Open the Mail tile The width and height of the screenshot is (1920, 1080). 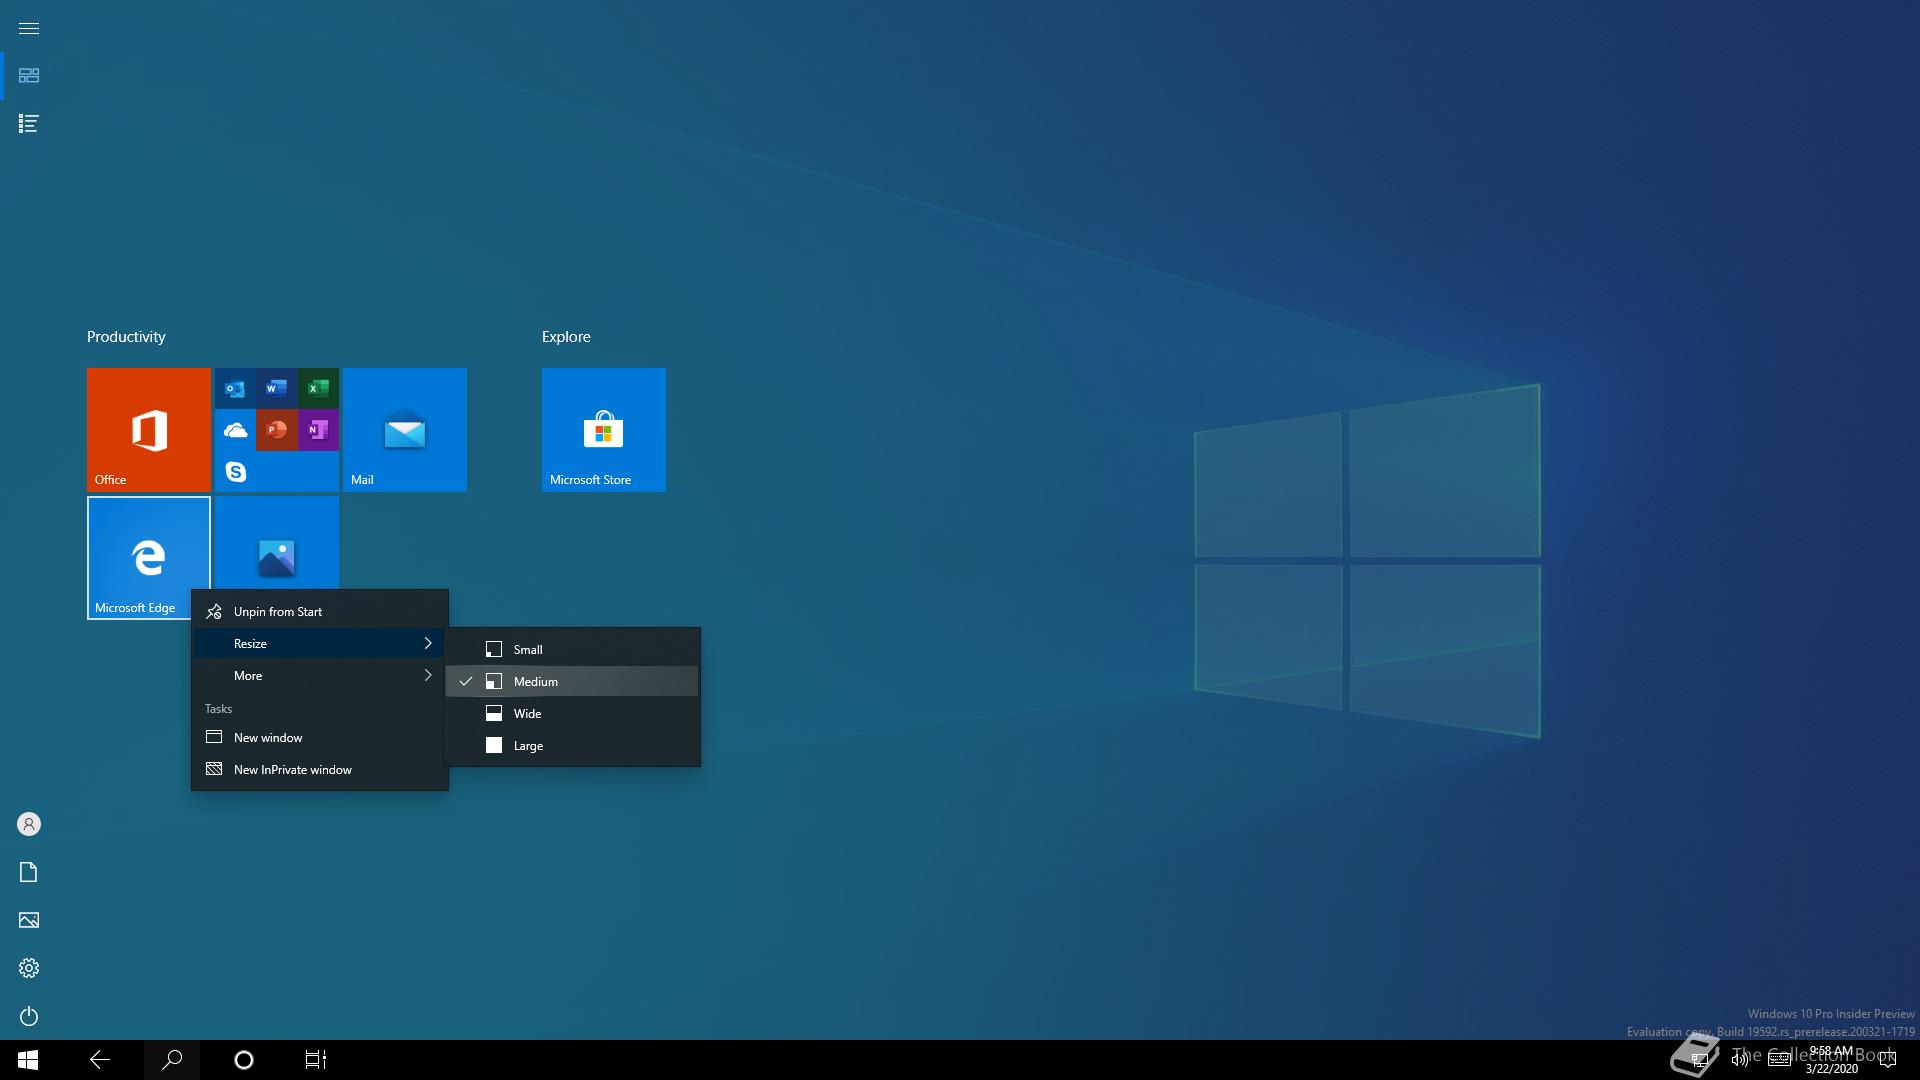coord(405,430)
